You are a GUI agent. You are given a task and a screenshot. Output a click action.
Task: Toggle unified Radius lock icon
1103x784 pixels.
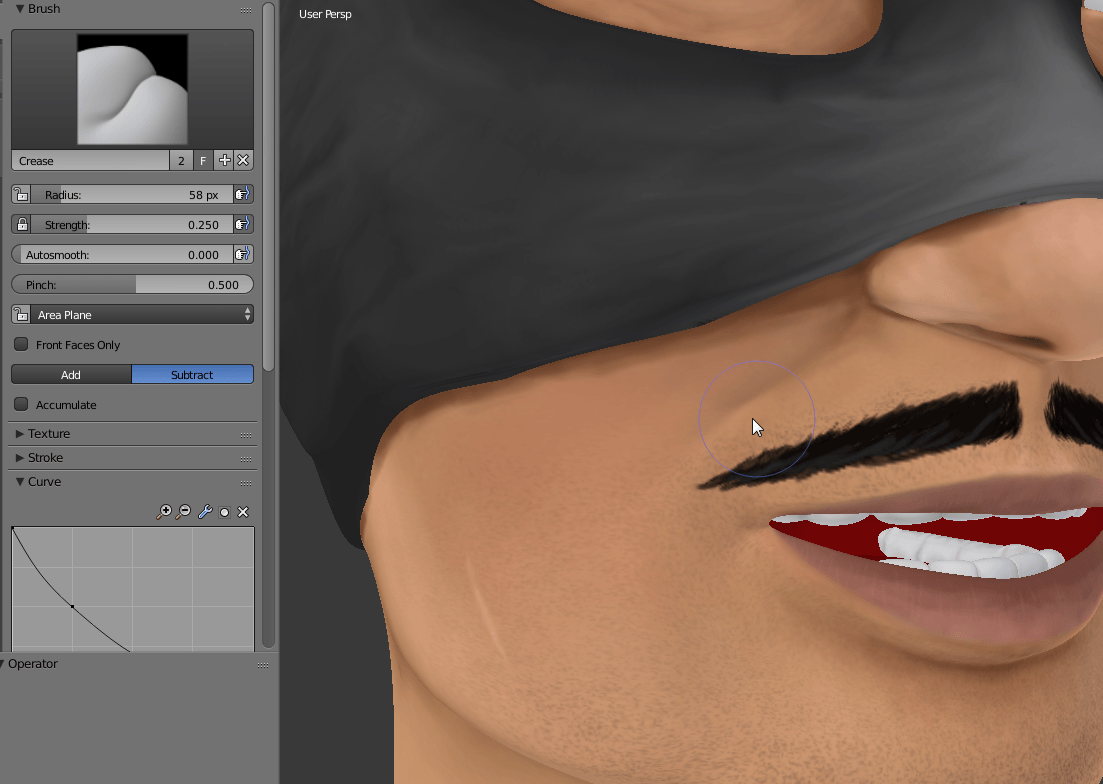coord(22,195)
